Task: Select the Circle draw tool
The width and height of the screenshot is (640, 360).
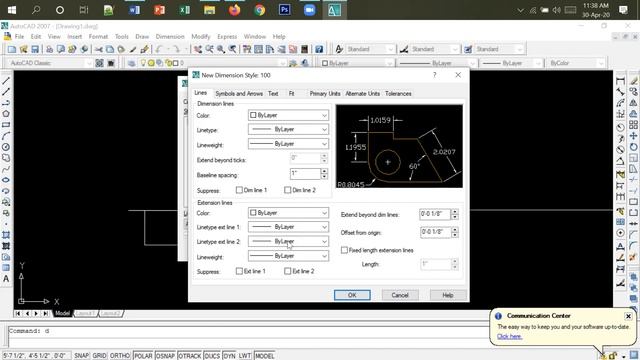Action: [x=6, y=147]
